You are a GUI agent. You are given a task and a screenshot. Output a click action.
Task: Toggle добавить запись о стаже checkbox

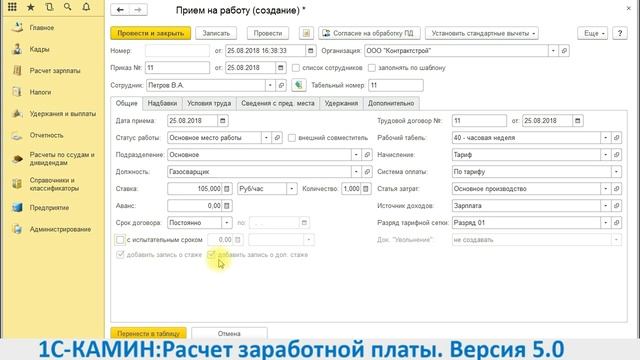pos(120,255)
